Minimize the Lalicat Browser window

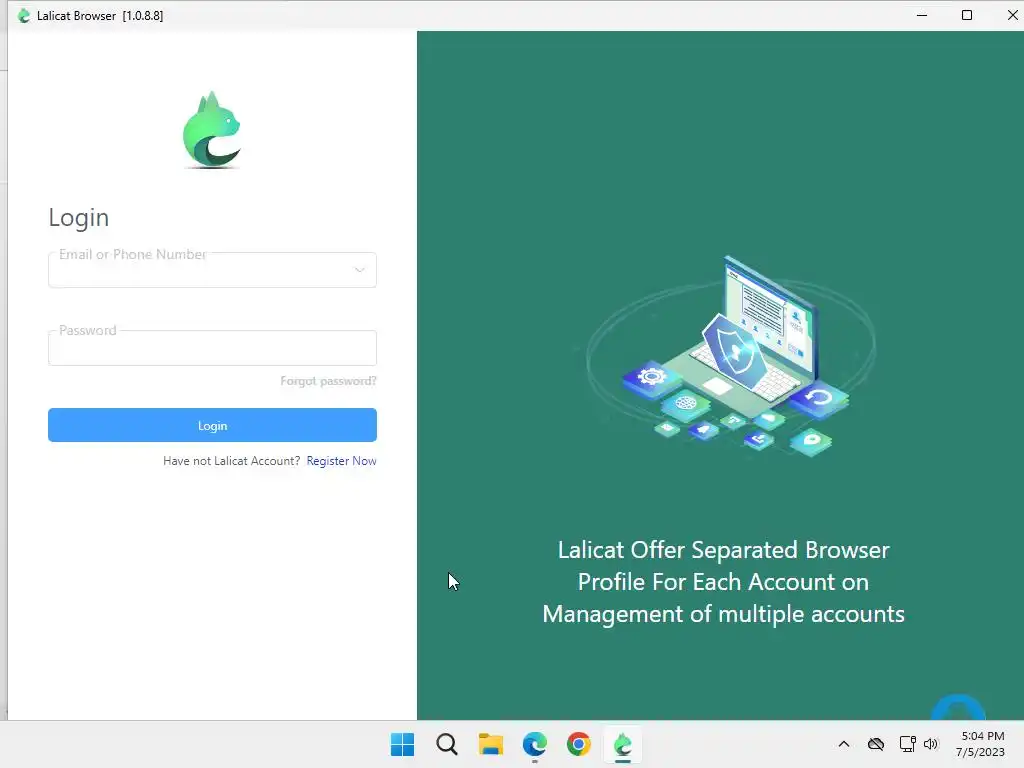pyautogui.click(x=922, y=15)
